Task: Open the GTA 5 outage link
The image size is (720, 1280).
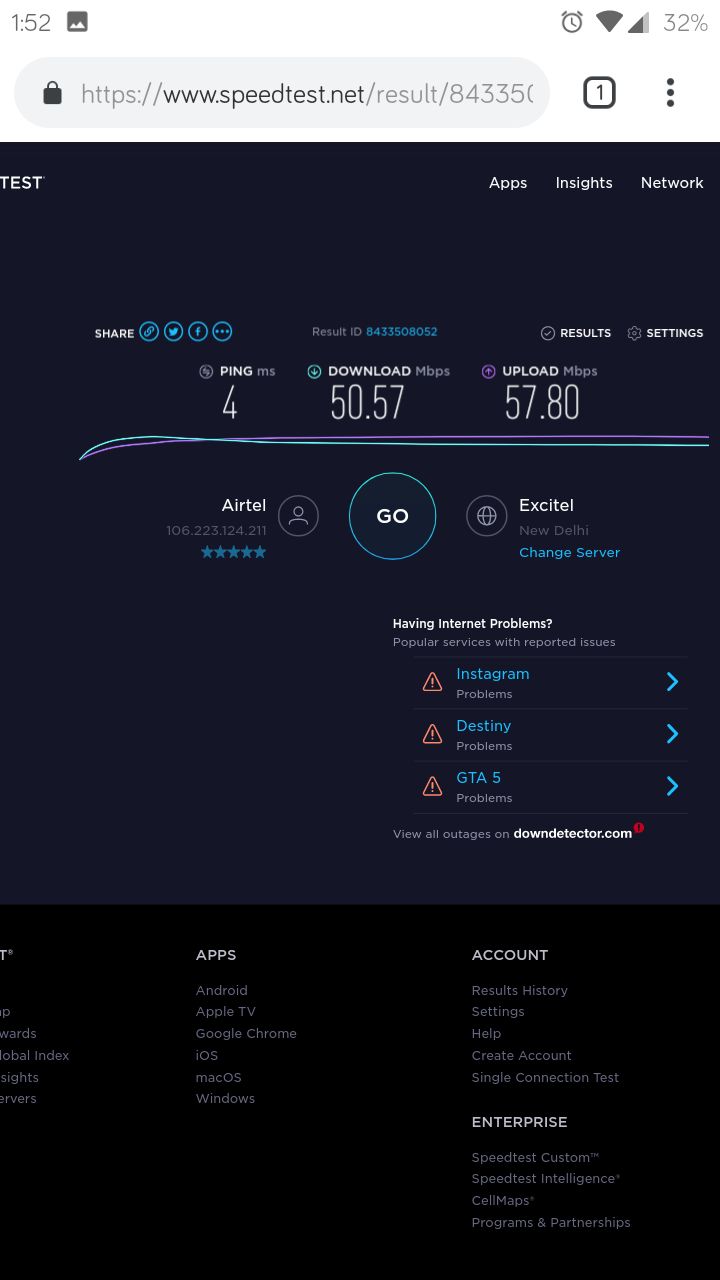Action: 479,778
